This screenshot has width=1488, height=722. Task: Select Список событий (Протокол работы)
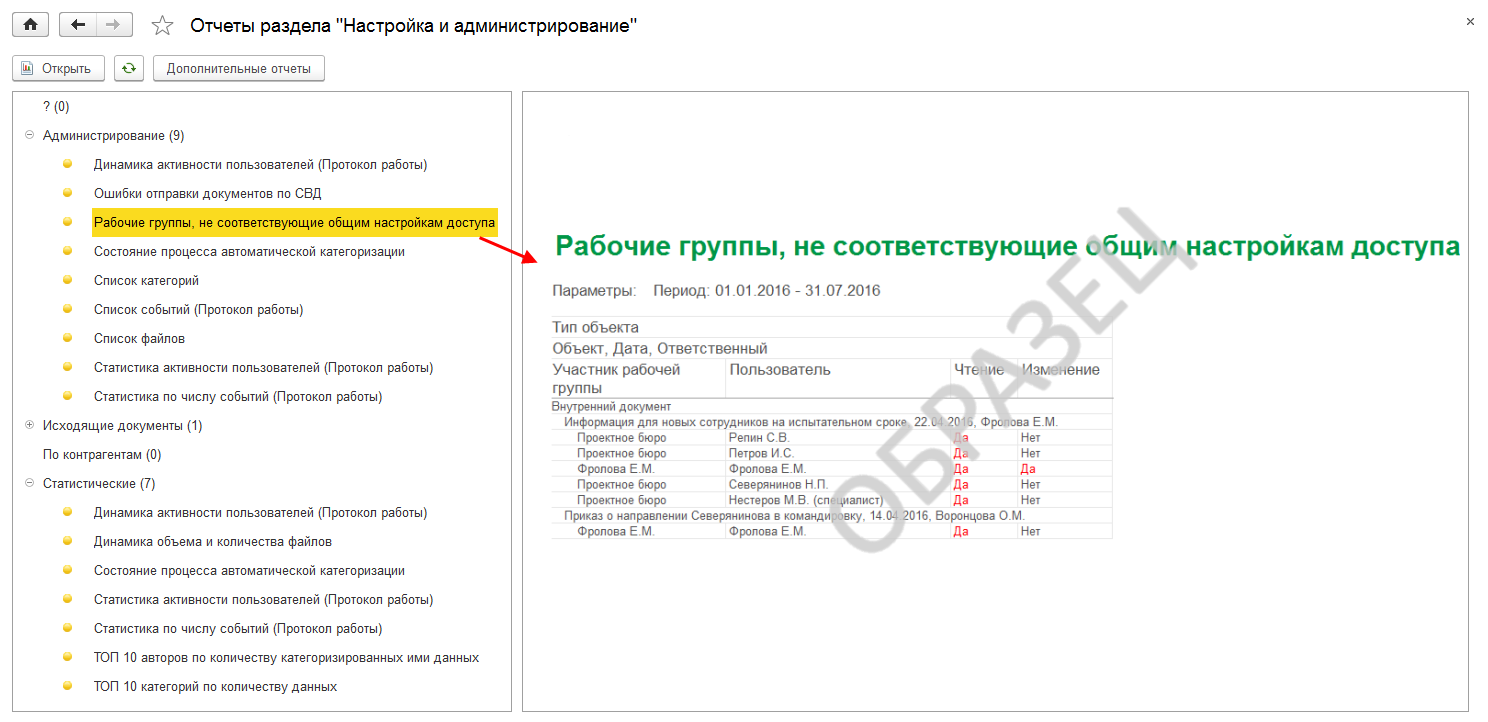(x=198, y=309)
